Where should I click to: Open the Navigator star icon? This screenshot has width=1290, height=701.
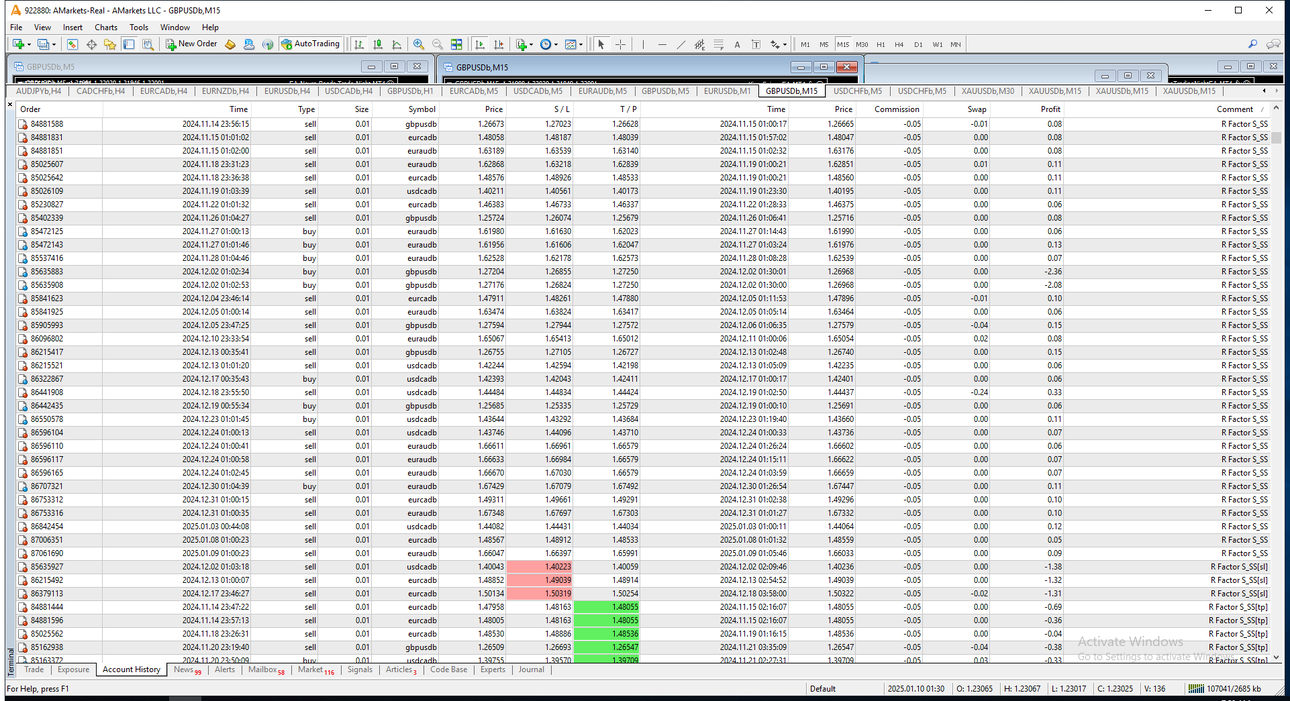[x=110, y=44]
